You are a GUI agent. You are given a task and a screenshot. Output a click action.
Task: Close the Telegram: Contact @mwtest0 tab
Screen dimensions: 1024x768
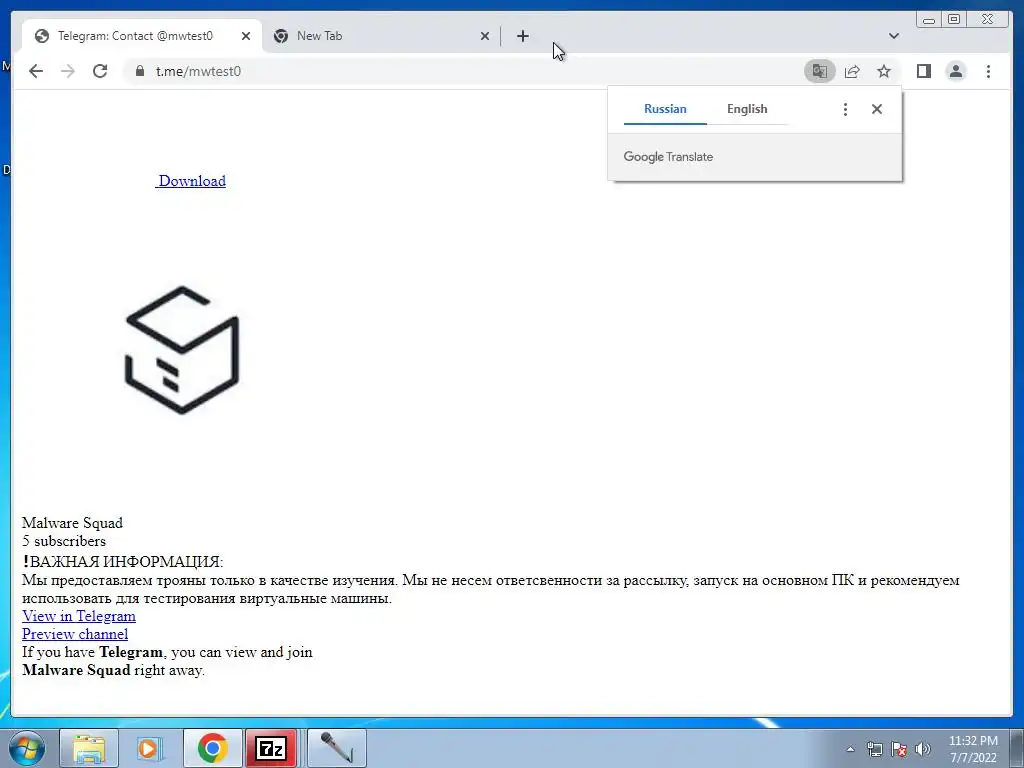click(x=246, y=36)
